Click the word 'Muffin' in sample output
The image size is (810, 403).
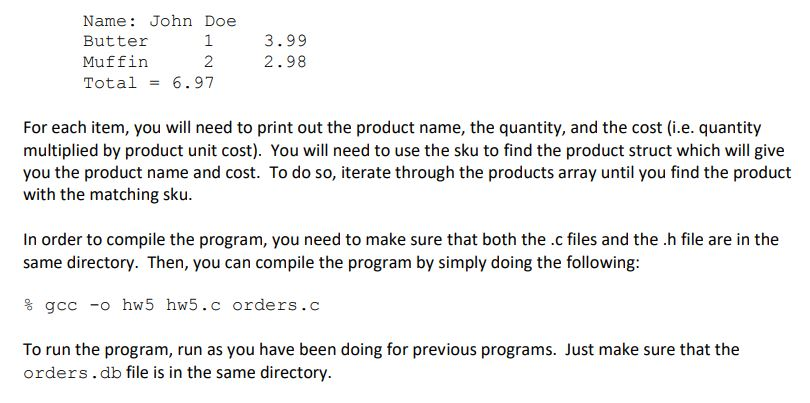[115, 62]
